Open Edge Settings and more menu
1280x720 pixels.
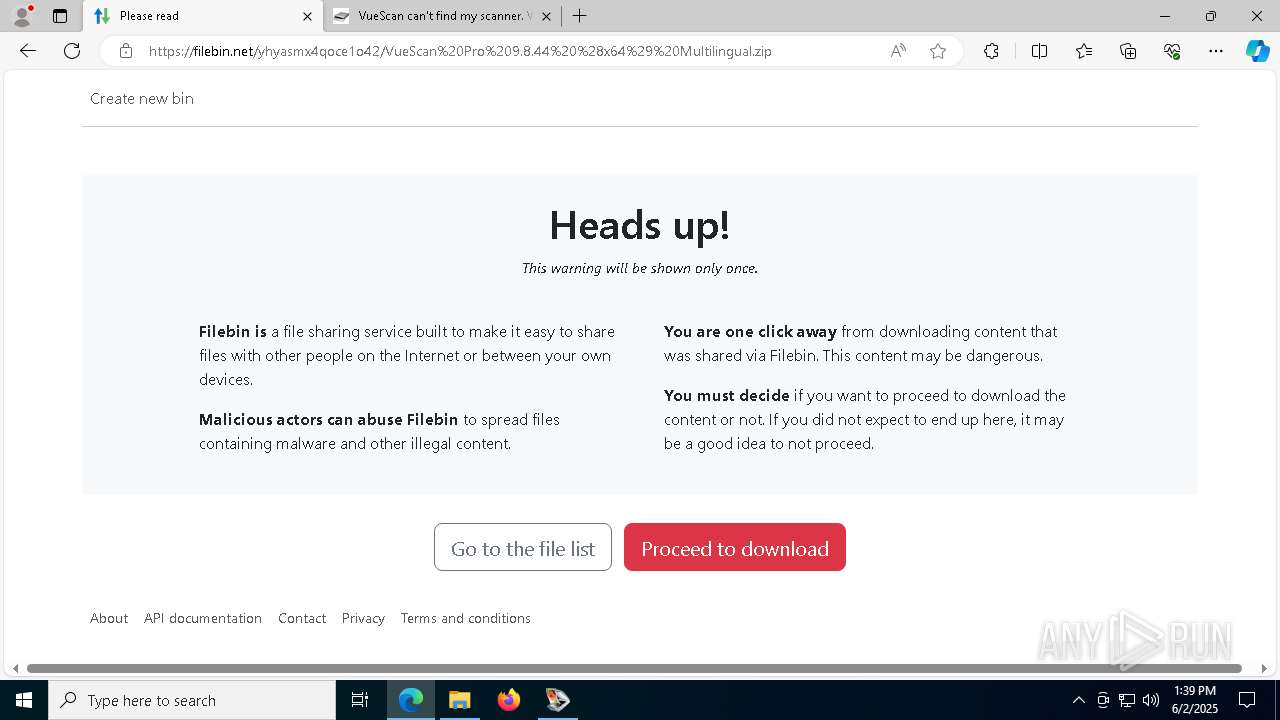(1216, 51)
